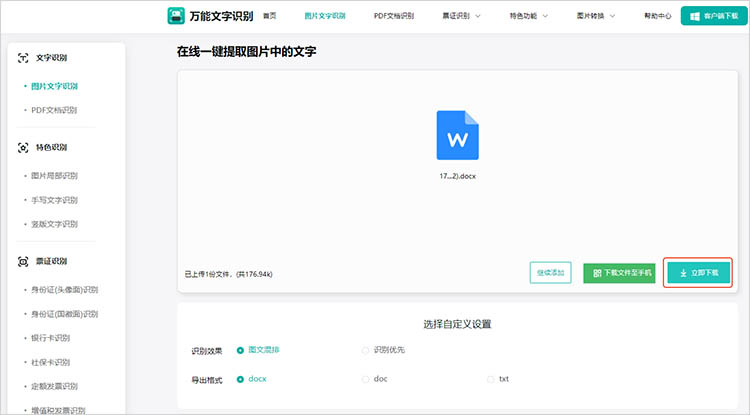Click the 选择自定义设置 heading
750x415 pixels.
click(x=457, y=324)
